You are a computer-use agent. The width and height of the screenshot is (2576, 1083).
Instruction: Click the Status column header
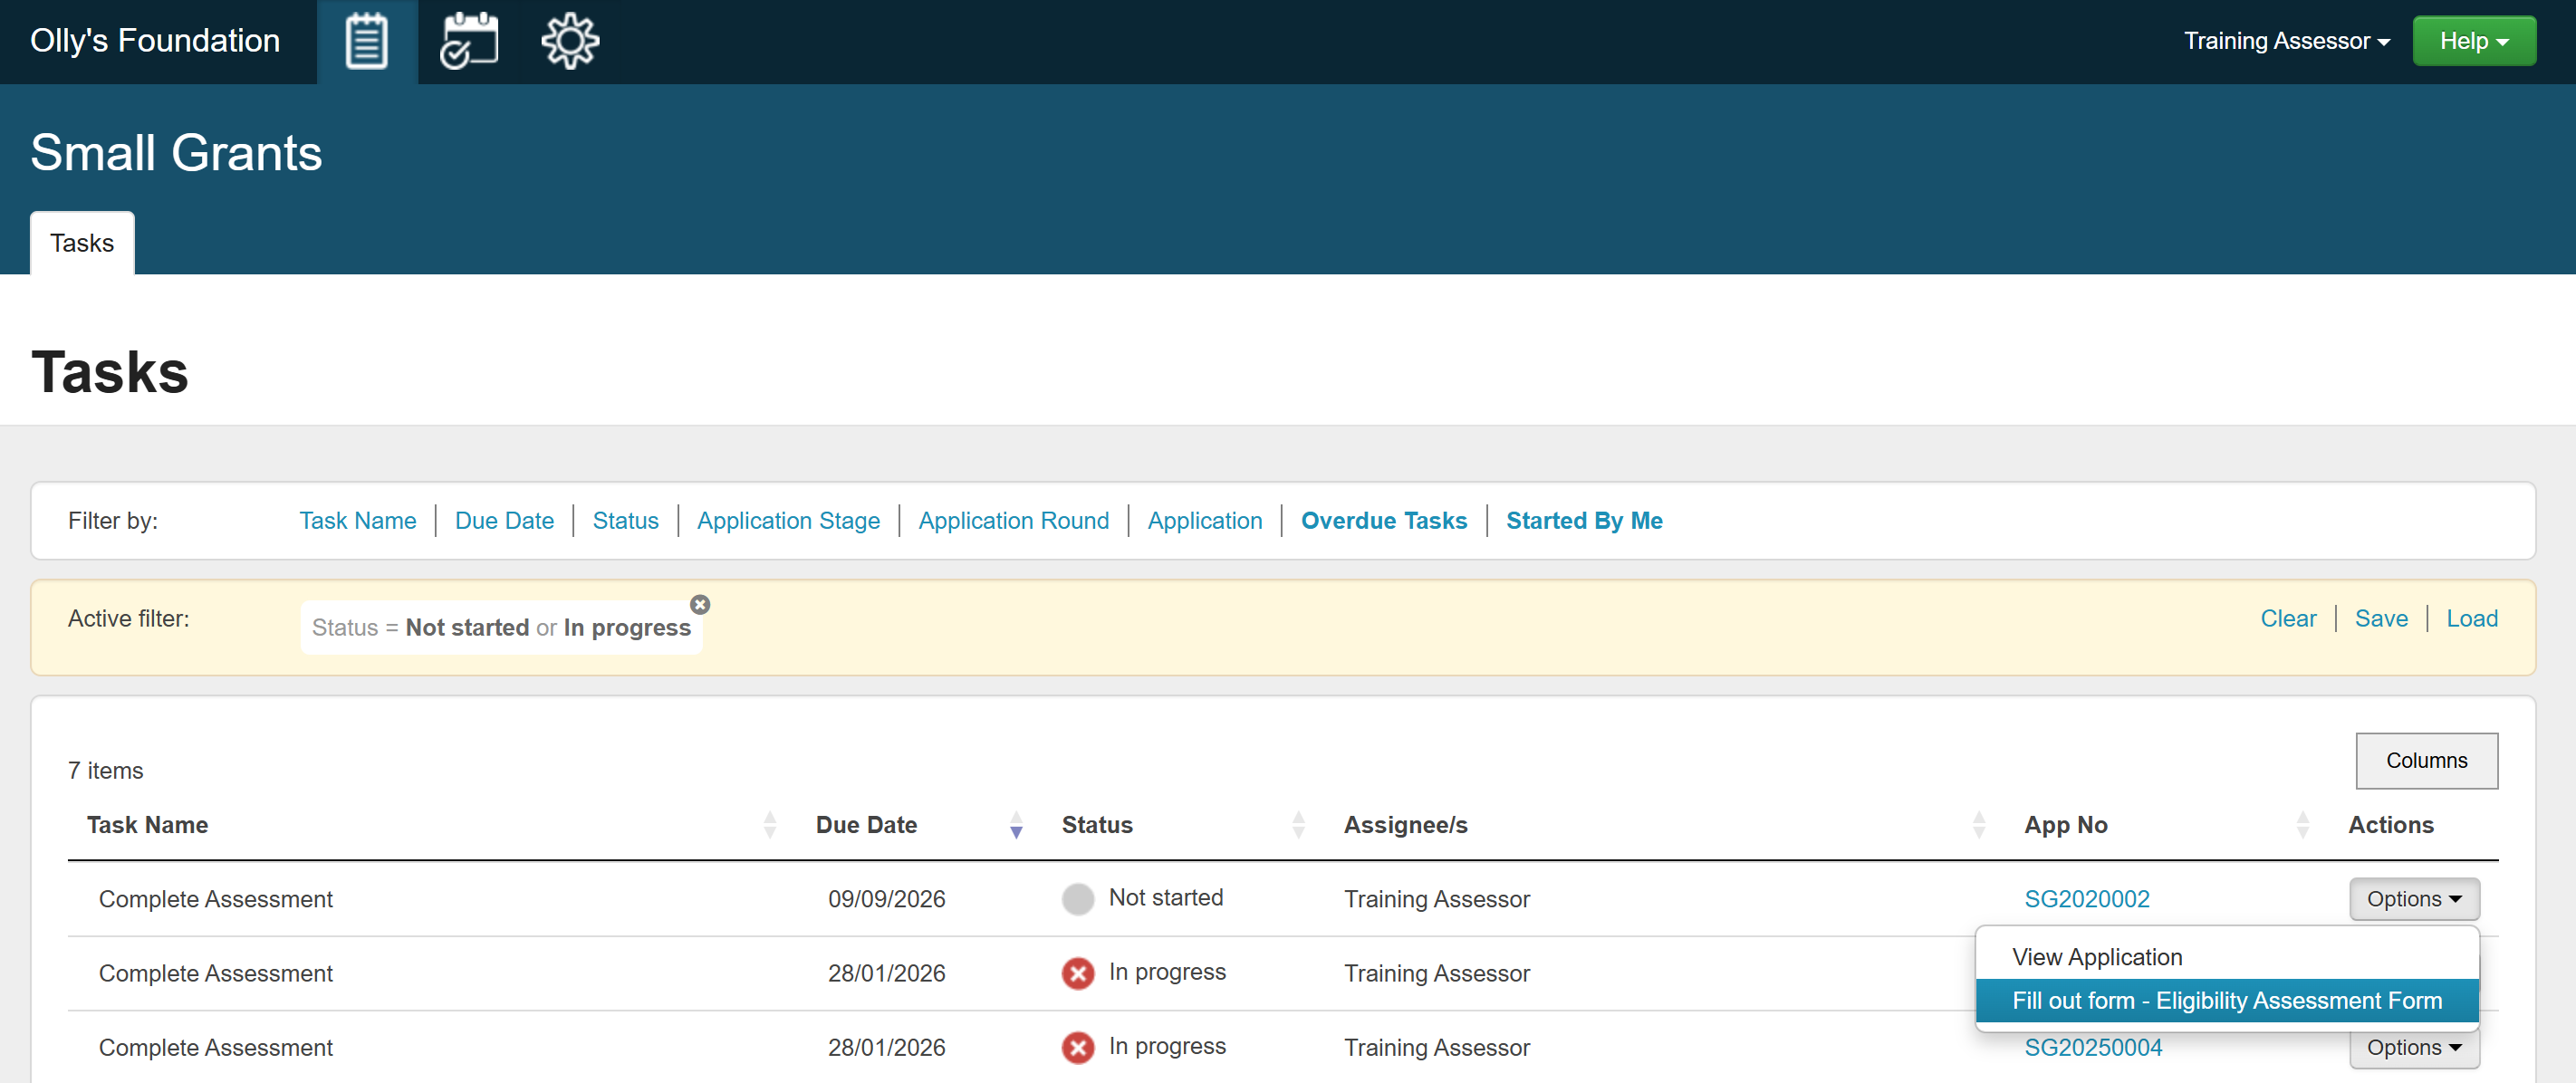1097,825
